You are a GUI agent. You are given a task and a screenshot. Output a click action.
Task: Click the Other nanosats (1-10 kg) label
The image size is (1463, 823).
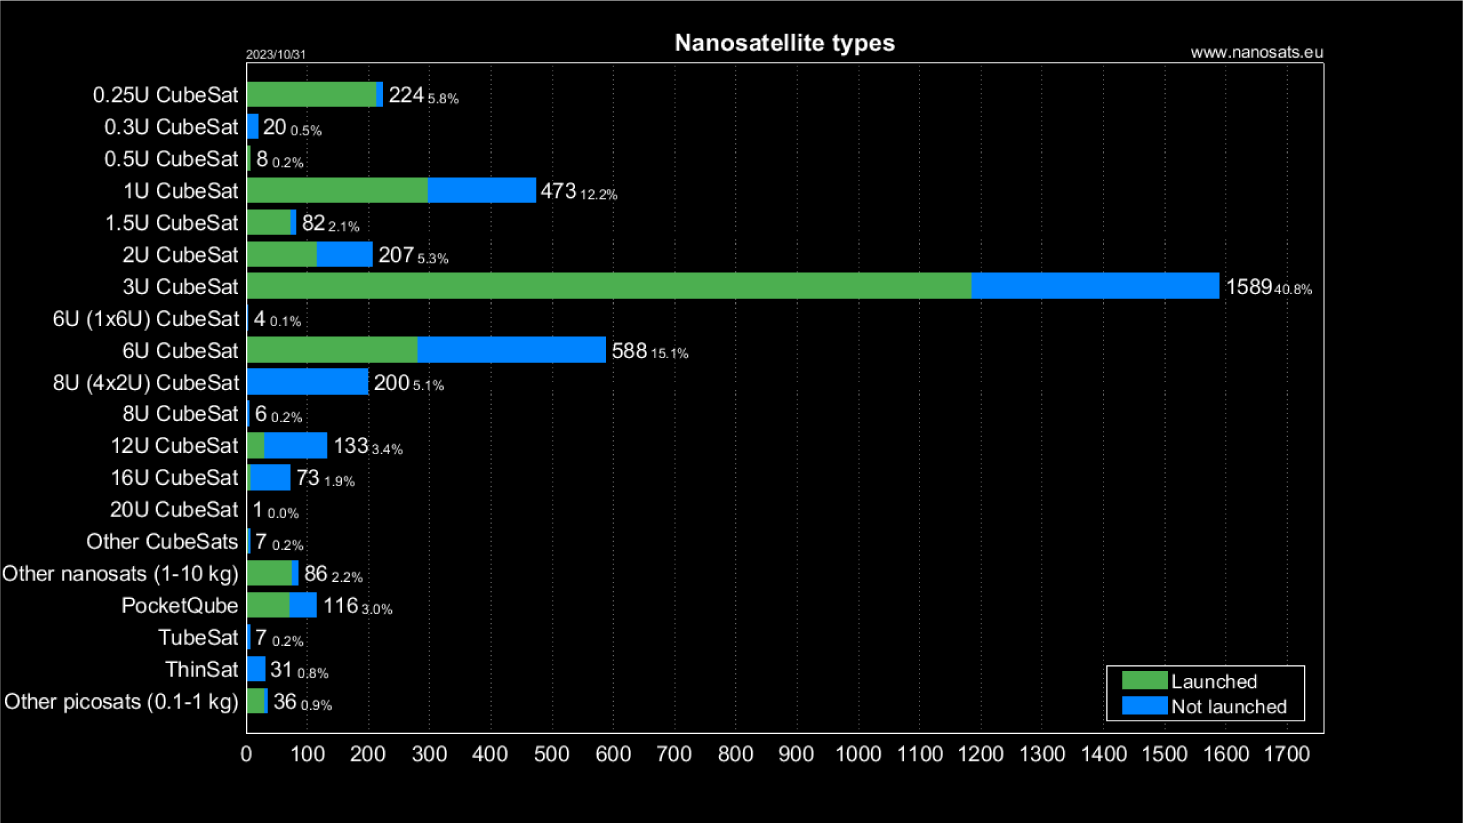pyautogui.click(x=120, y=574)
